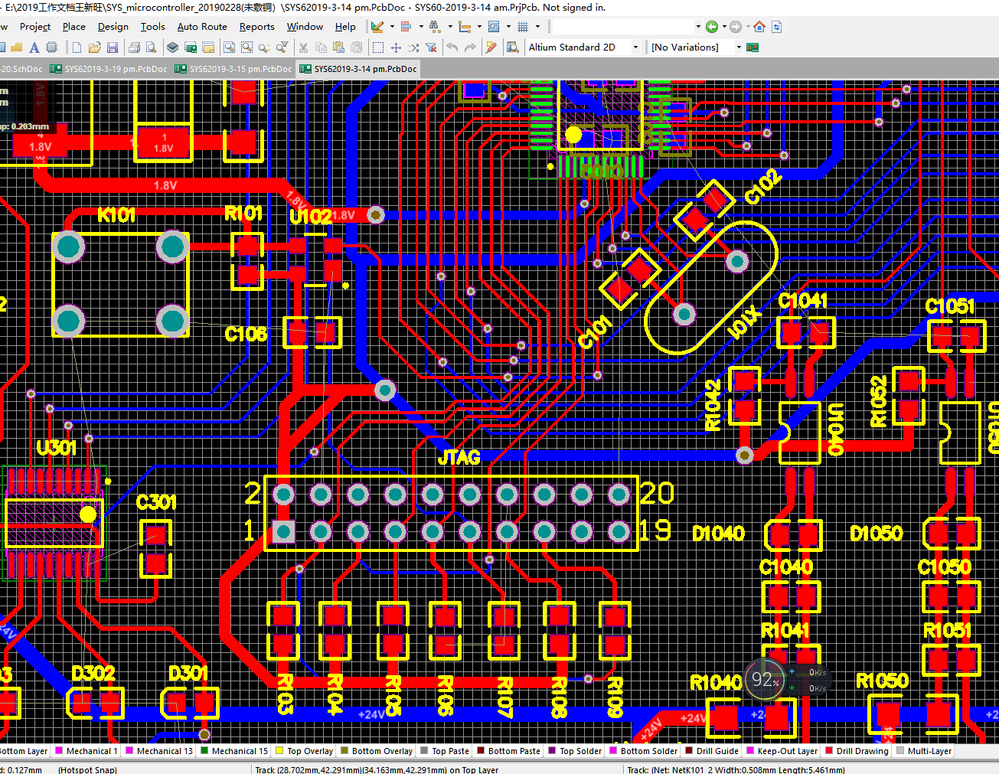Click the Bottom Paste layer color swatch
The width and height of the screenshot is (999, 774).
click(481, 750)
